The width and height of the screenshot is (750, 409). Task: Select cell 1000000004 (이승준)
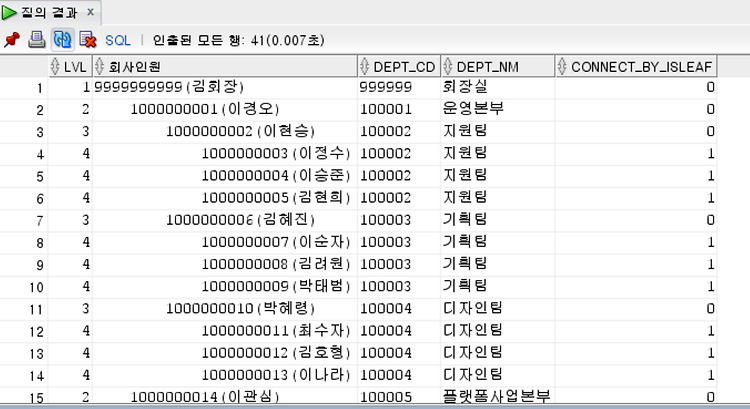225,176
